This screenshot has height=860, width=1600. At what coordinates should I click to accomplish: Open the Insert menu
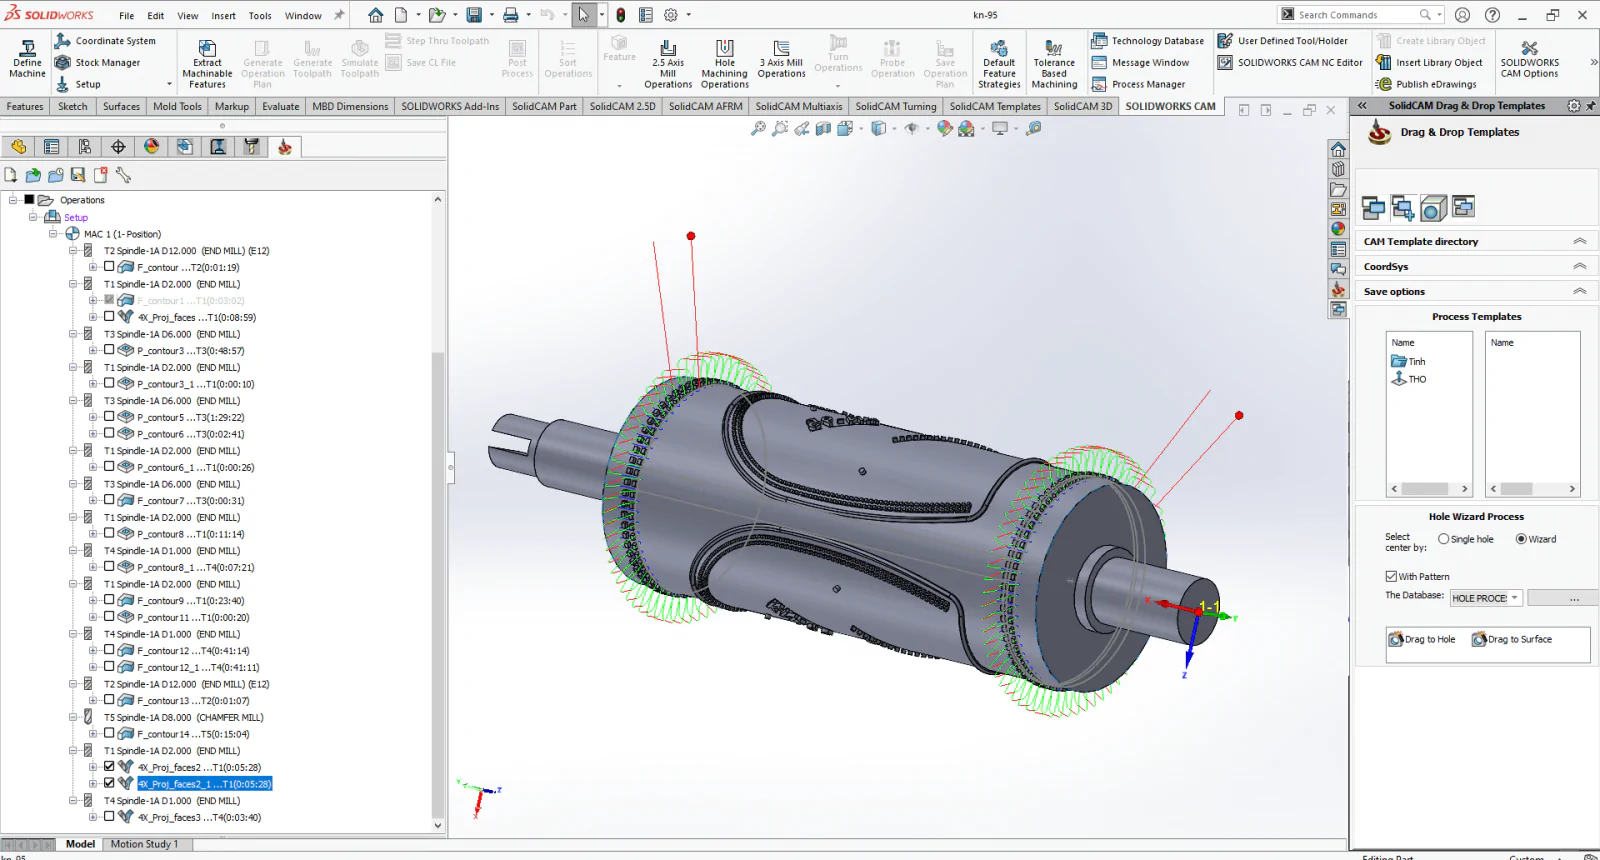click(x=223, y=15)
